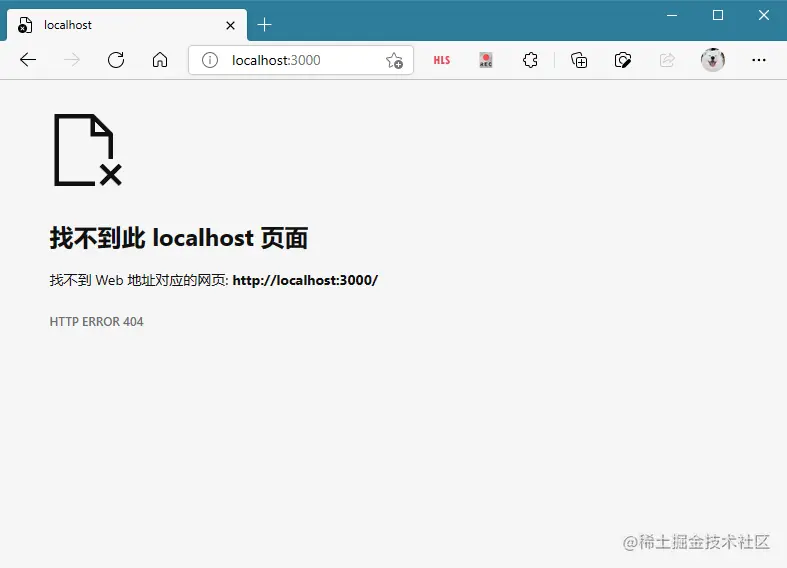
Task: Click the localhost tab error favicon
Action: (25, 25)
